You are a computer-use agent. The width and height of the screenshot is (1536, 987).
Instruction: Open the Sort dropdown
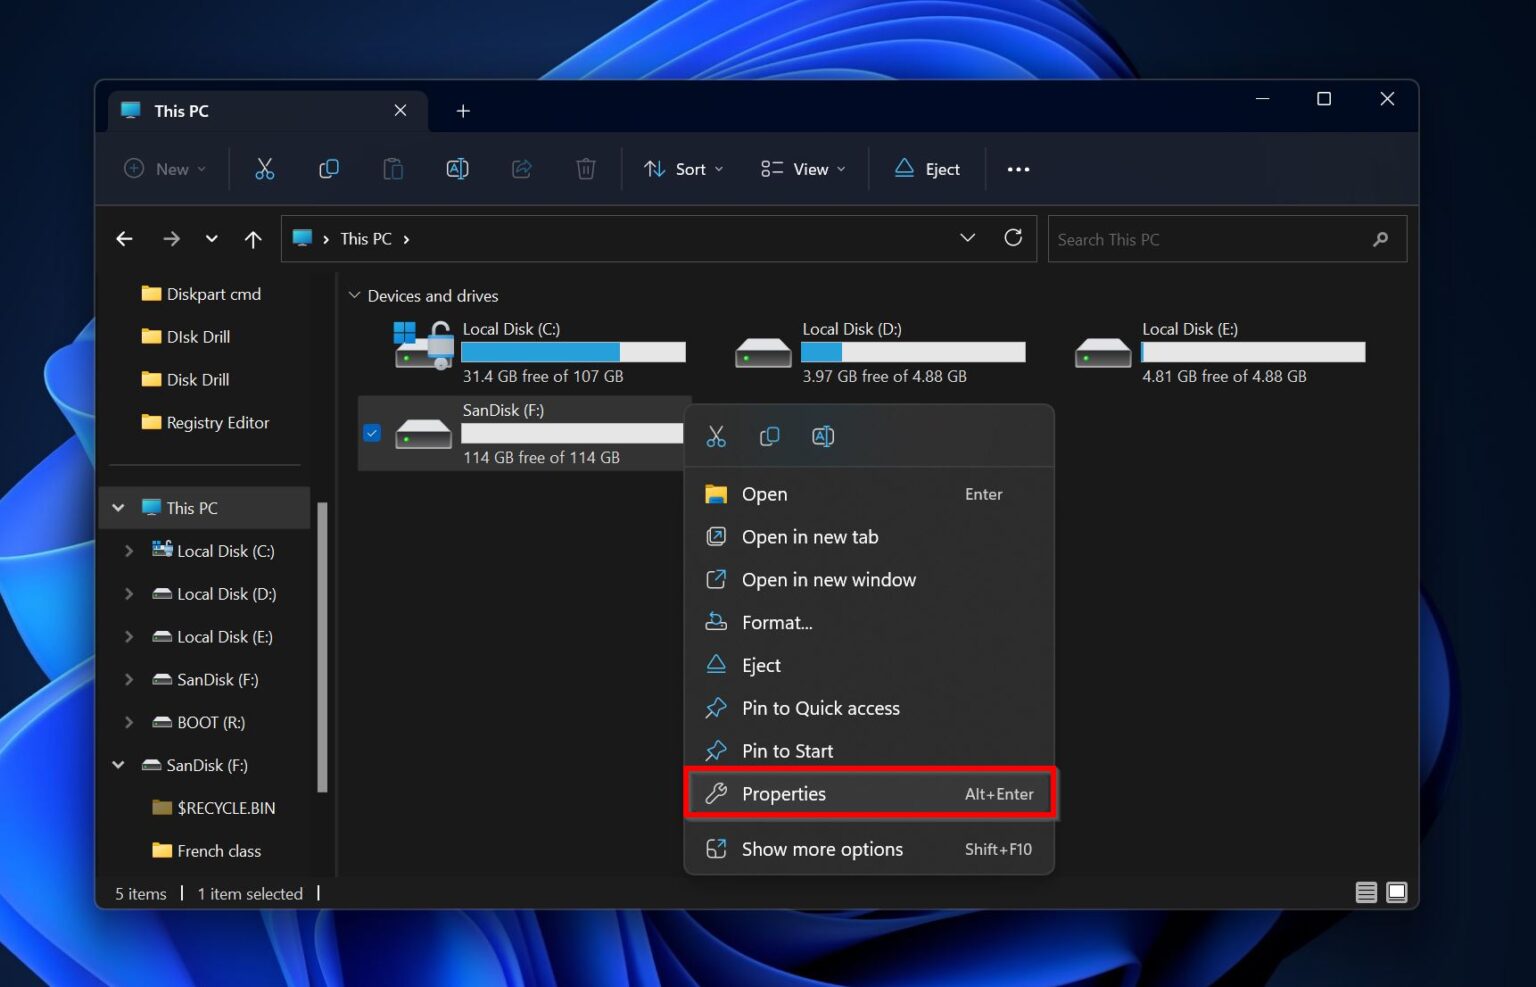(x=683, y=168)
